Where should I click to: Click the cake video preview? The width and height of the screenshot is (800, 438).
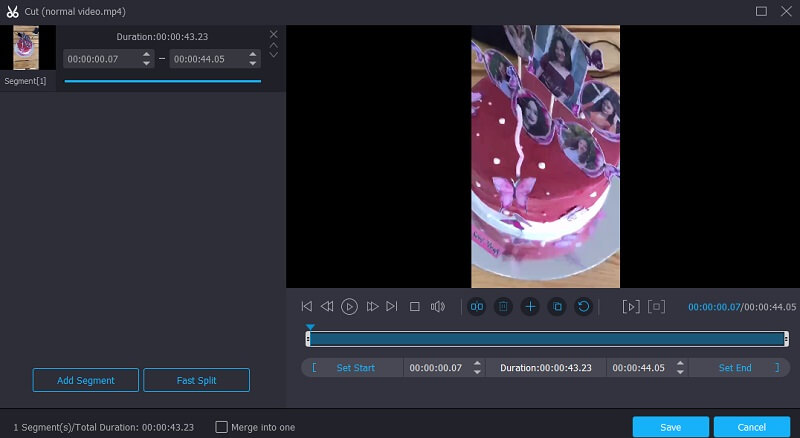coord(545,157)
